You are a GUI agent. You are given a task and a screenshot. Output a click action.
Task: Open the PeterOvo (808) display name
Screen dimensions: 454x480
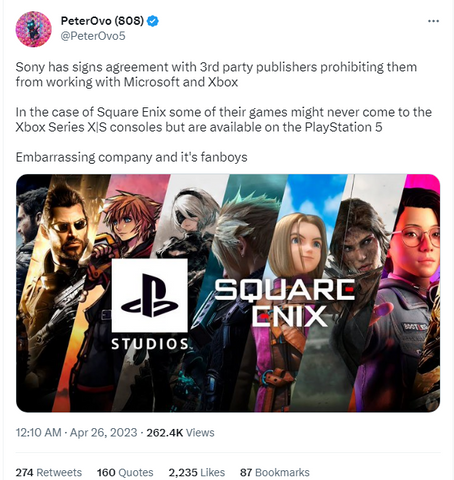pyautogui.click(x=102, y=21)
